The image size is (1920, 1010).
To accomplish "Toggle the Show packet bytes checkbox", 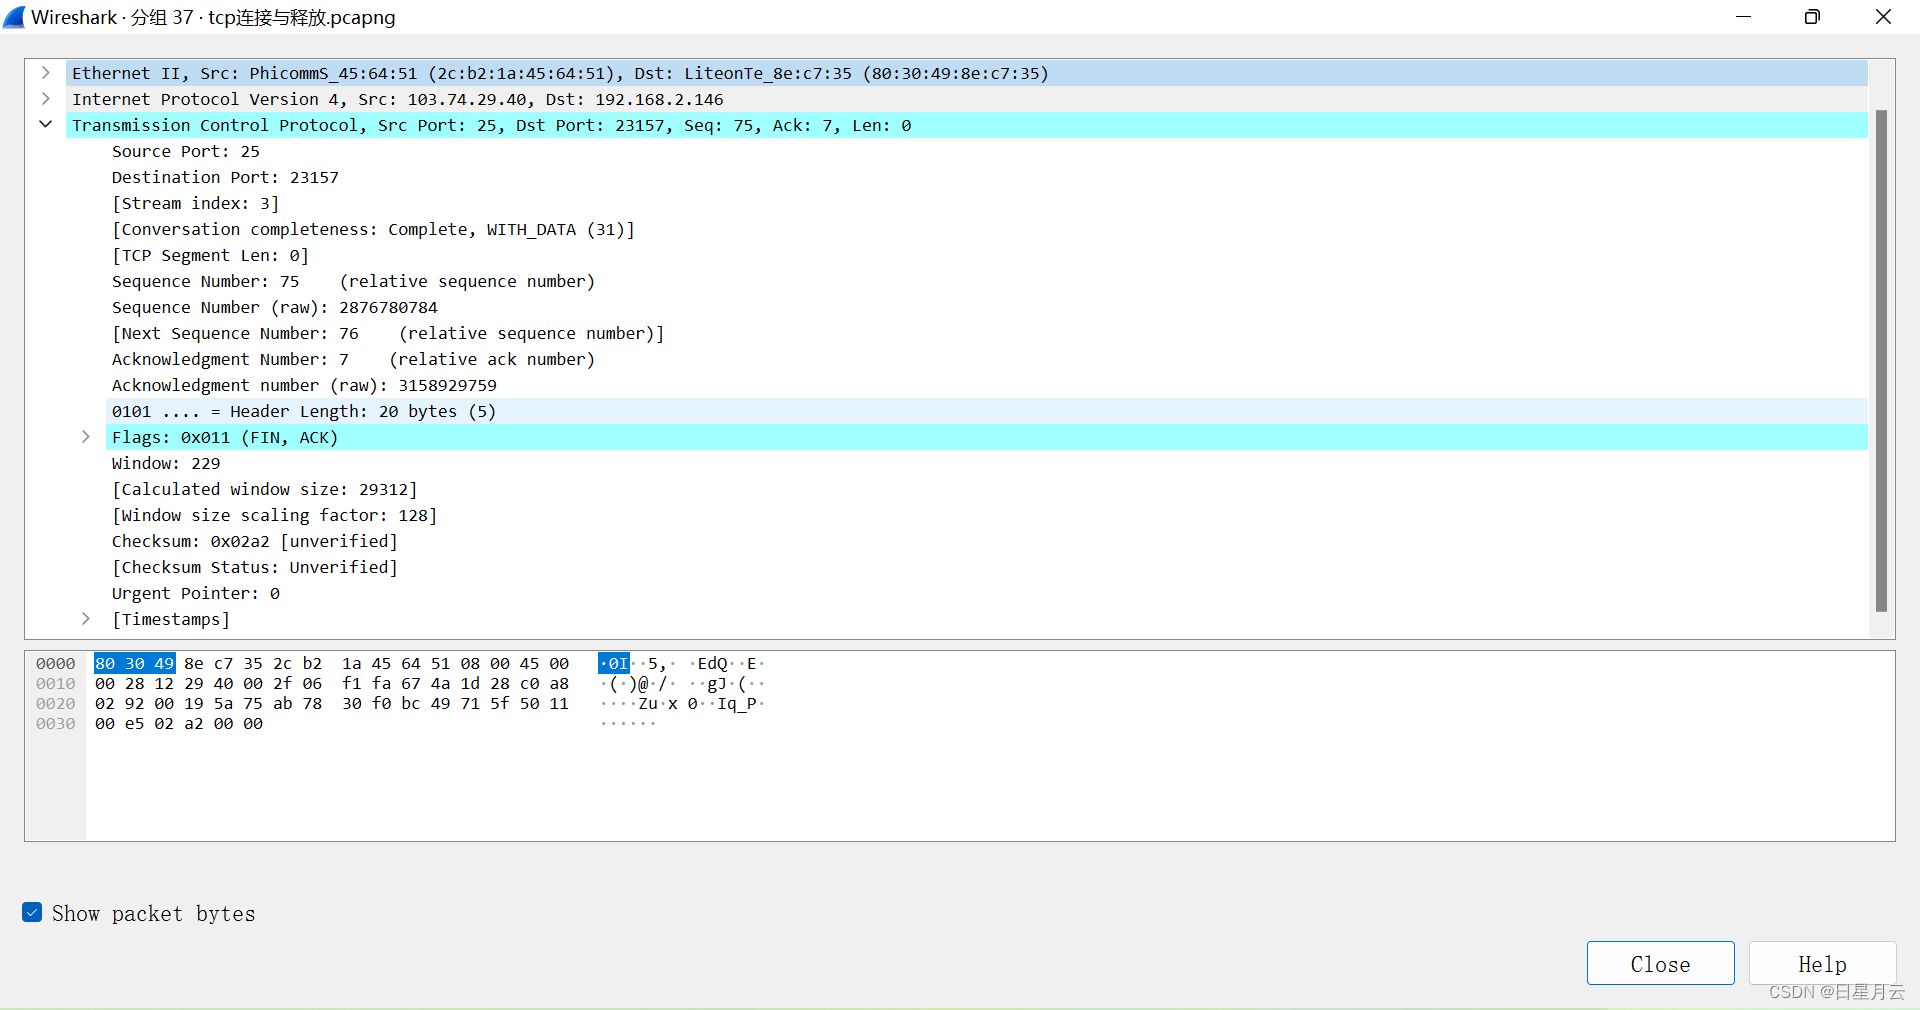I will tap(32, 912).
